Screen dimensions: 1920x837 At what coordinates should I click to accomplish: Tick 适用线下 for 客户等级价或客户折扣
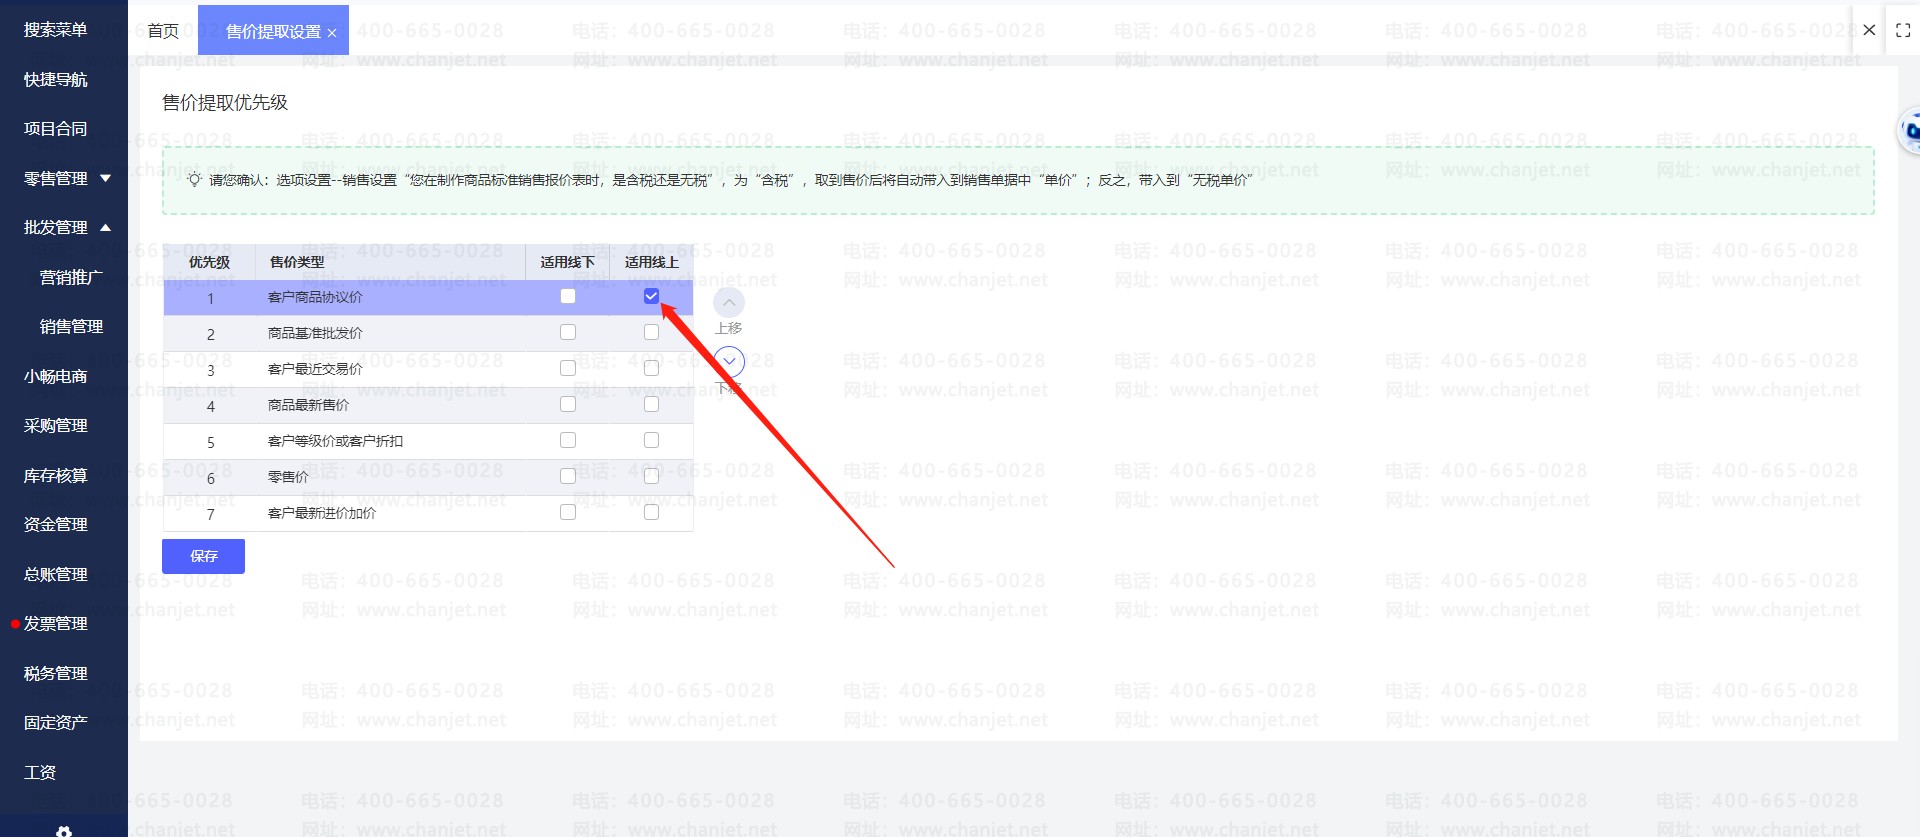coord(568,440)
